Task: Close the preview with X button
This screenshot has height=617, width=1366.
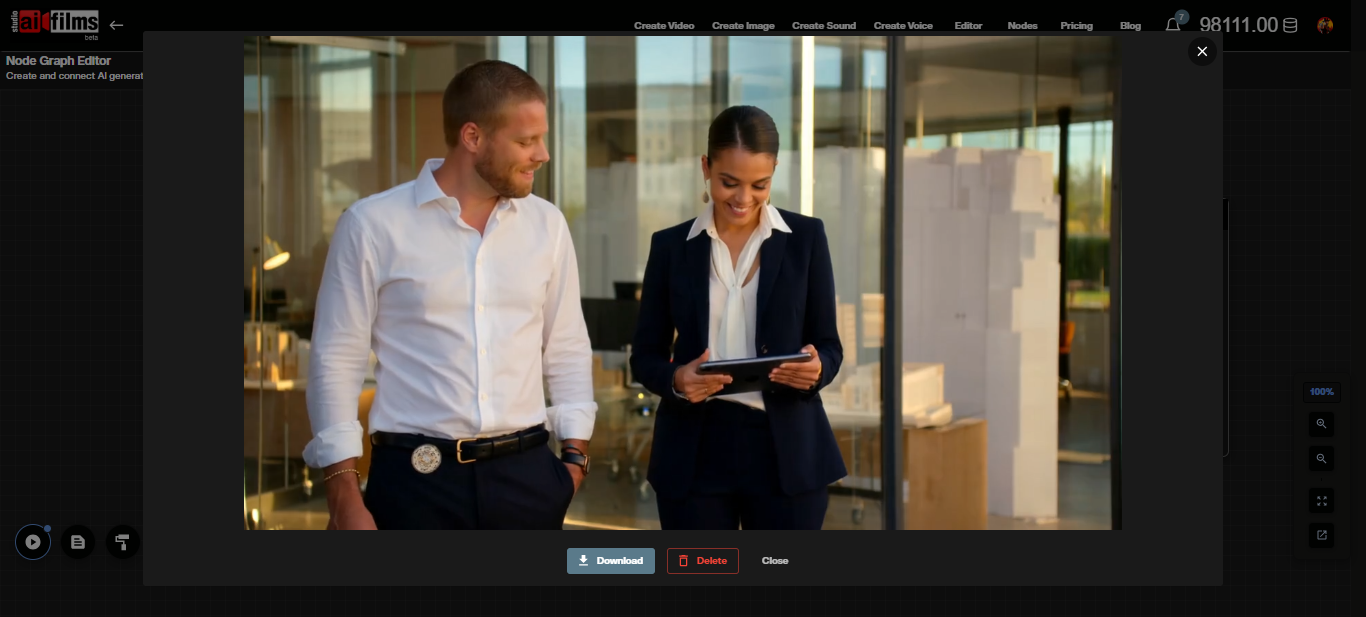Action: (1202, 51)
